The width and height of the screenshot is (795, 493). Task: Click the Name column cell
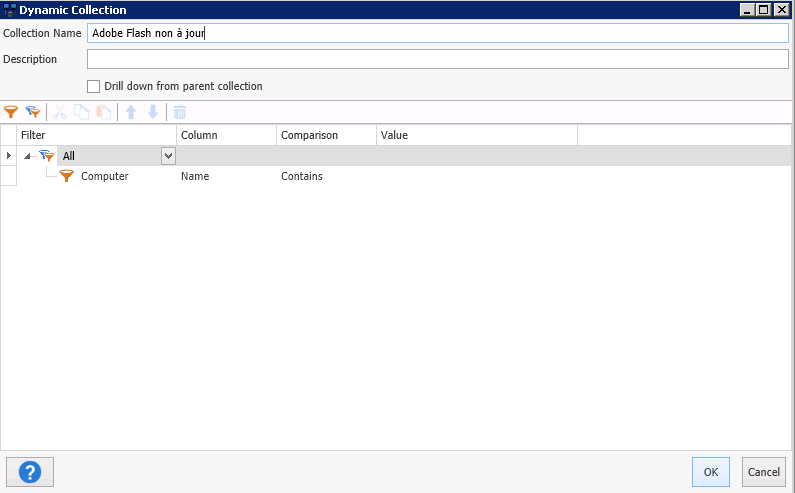pyautogui.click(x=226, y=176)
